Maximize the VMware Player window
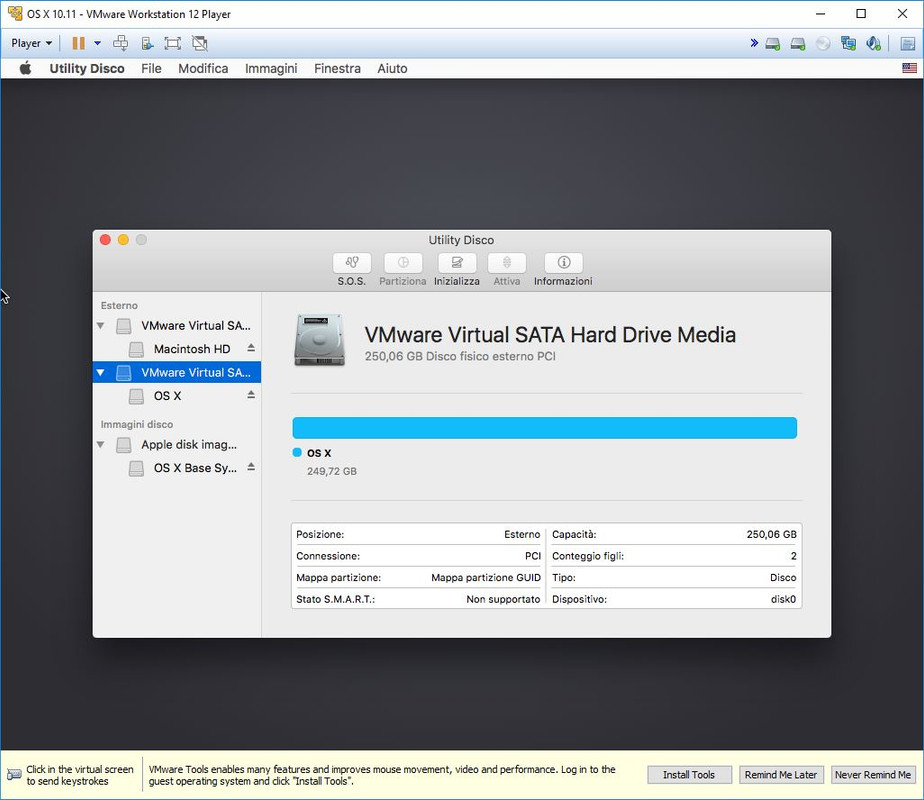The height and width of the screenshot is (800, 924). (861, 14)
